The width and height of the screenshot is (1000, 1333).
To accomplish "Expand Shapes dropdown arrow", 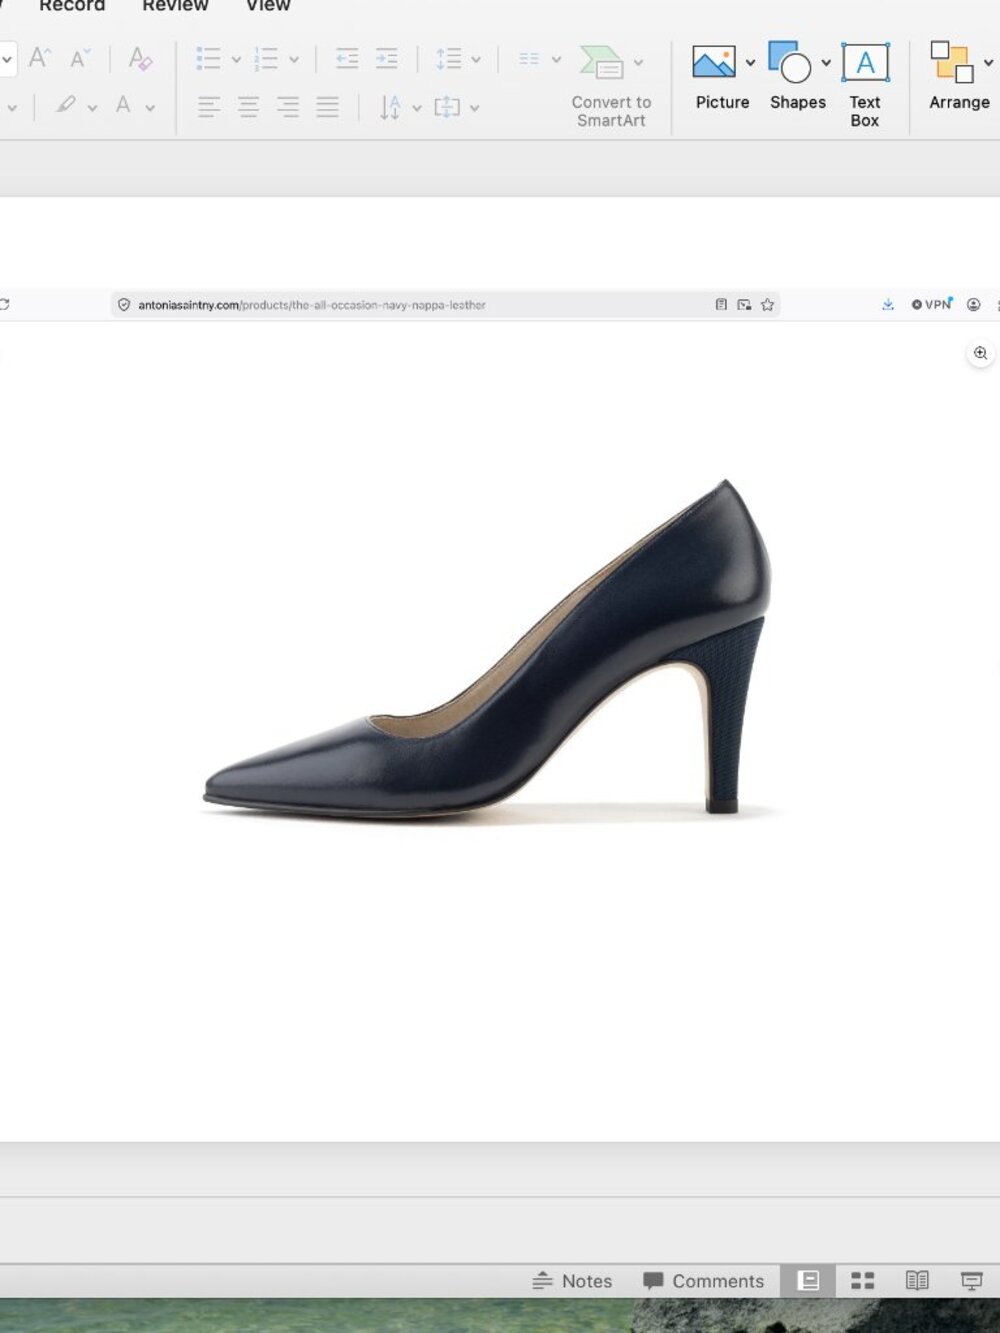I will point(826,62).
